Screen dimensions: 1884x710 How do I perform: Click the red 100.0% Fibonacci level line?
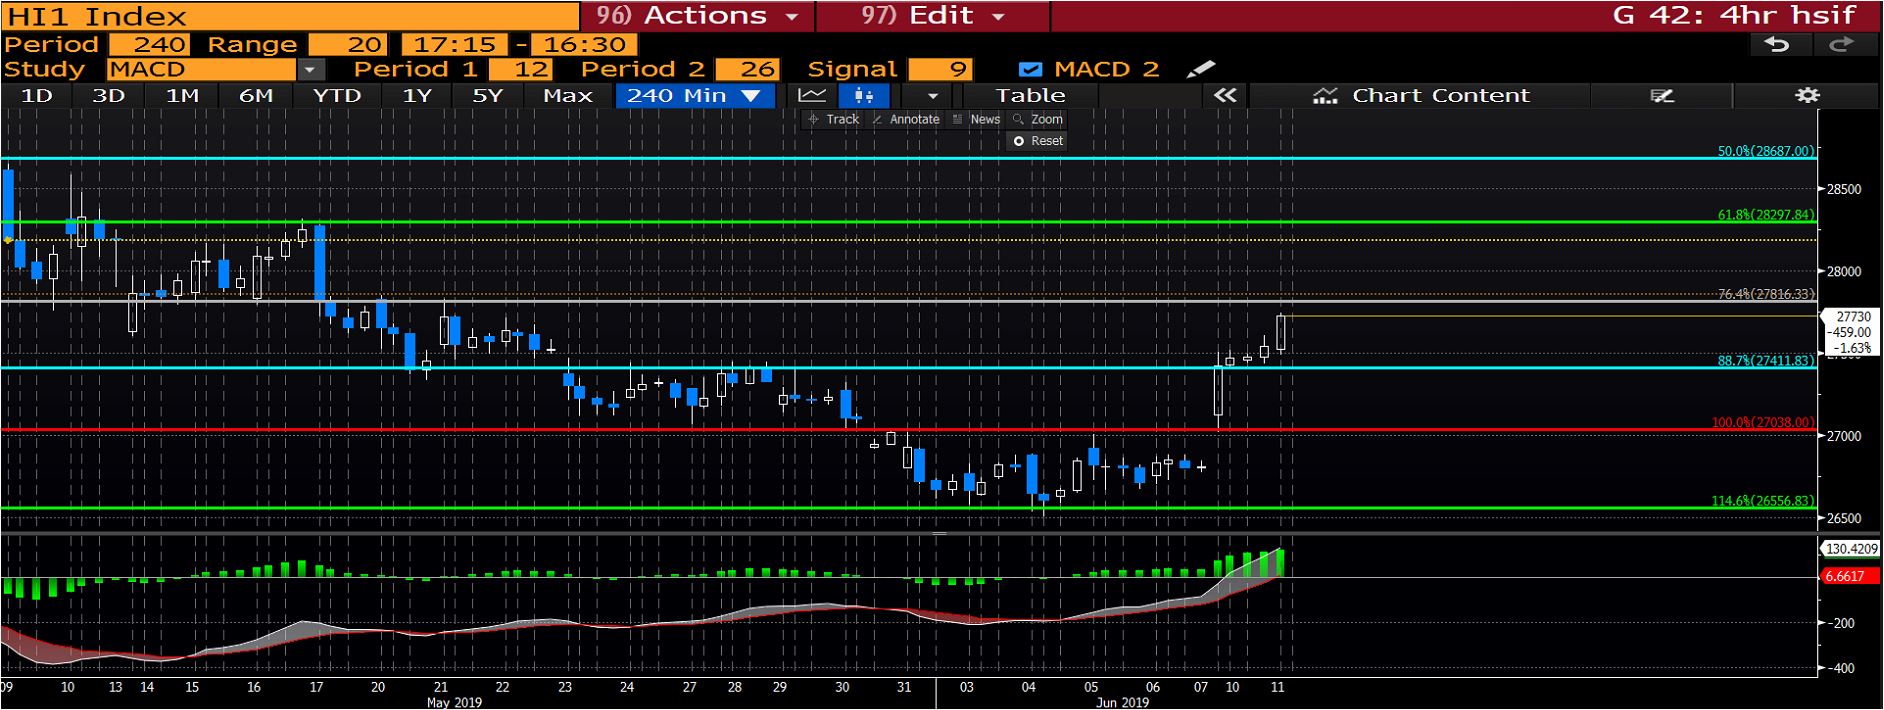[x=600, y=431]
